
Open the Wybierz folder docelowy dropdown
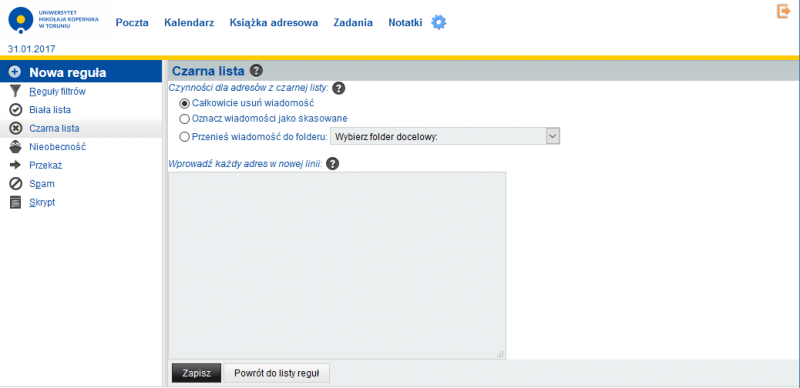pos(445,136)
